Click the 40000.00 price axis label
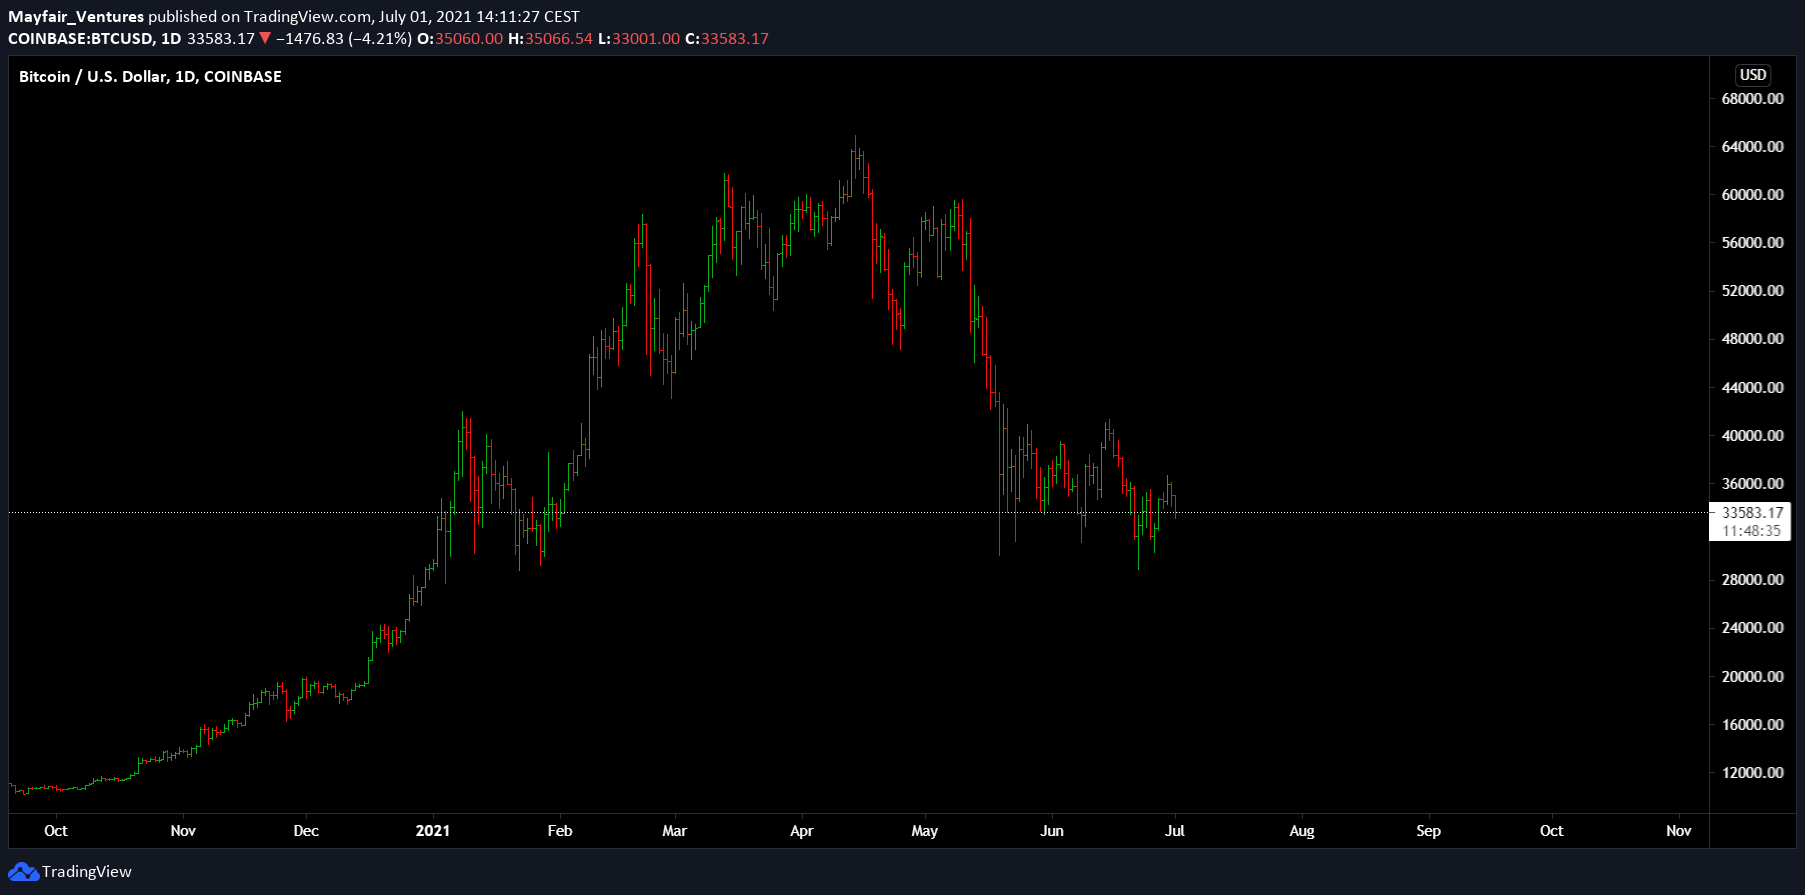Screen dimensions: 1805x895 pos(1752,436)
